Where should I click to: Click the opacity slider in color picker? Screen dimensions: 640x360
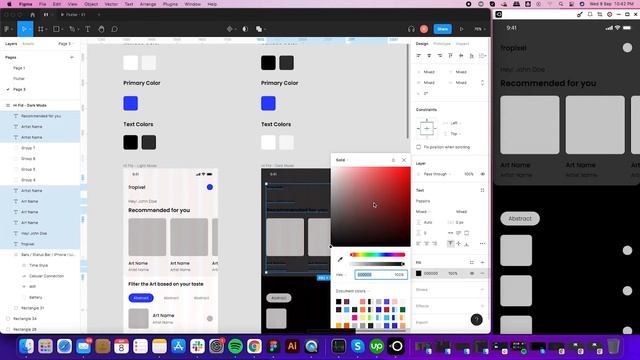[x=378, y=264]
